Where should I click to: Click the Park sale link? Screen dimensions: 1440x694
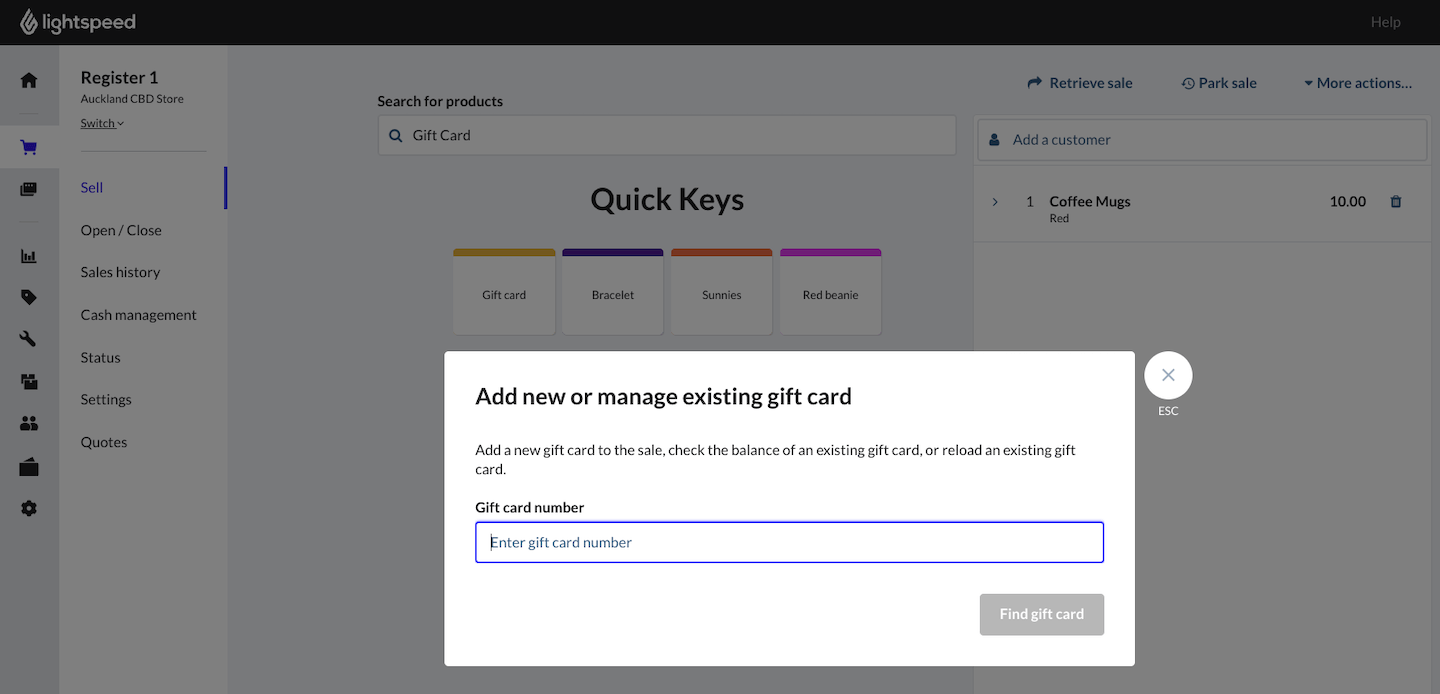(x=1218, y=83)
